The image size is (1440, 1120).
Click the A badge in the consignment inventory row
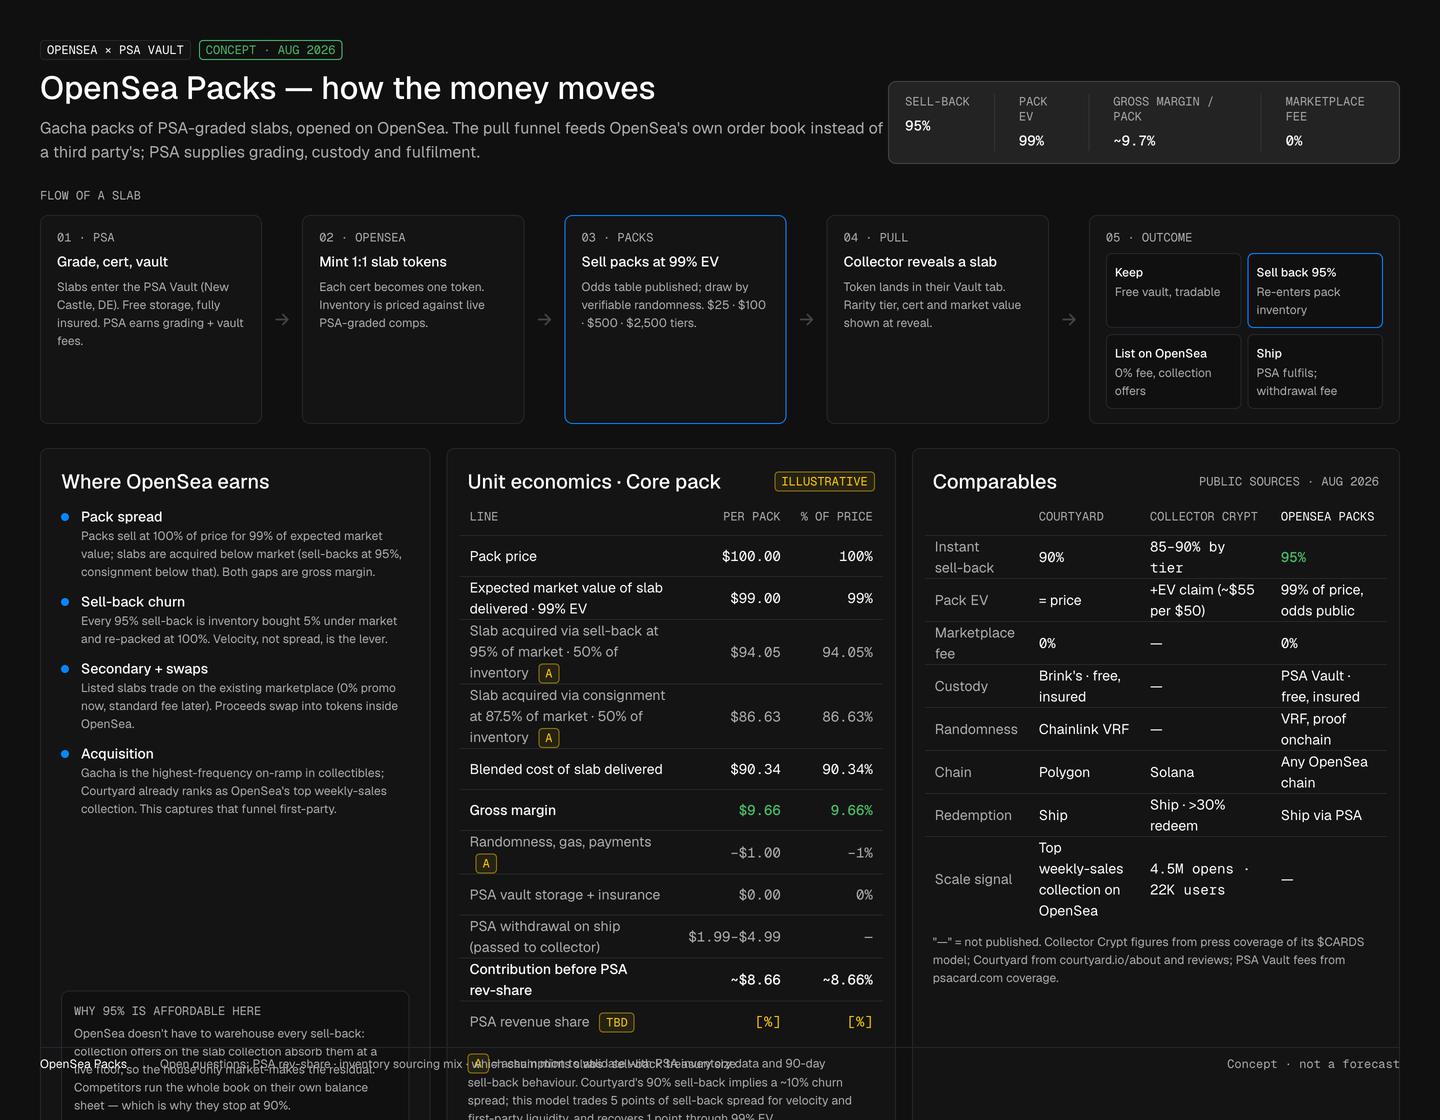coord(549,738)
